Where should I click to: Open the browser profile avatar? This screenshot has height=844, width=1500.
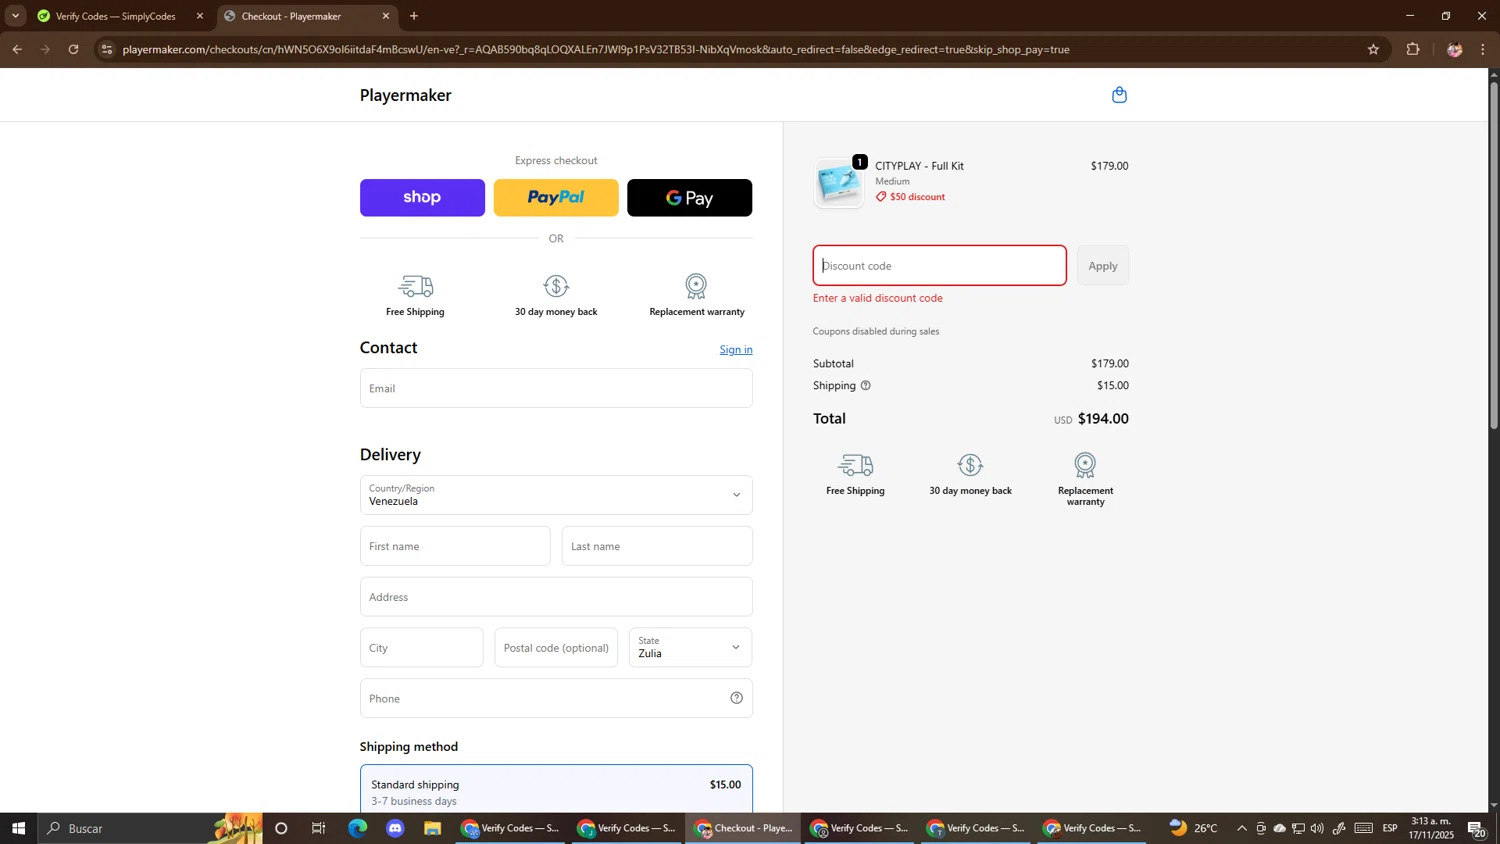point(1455,49)
